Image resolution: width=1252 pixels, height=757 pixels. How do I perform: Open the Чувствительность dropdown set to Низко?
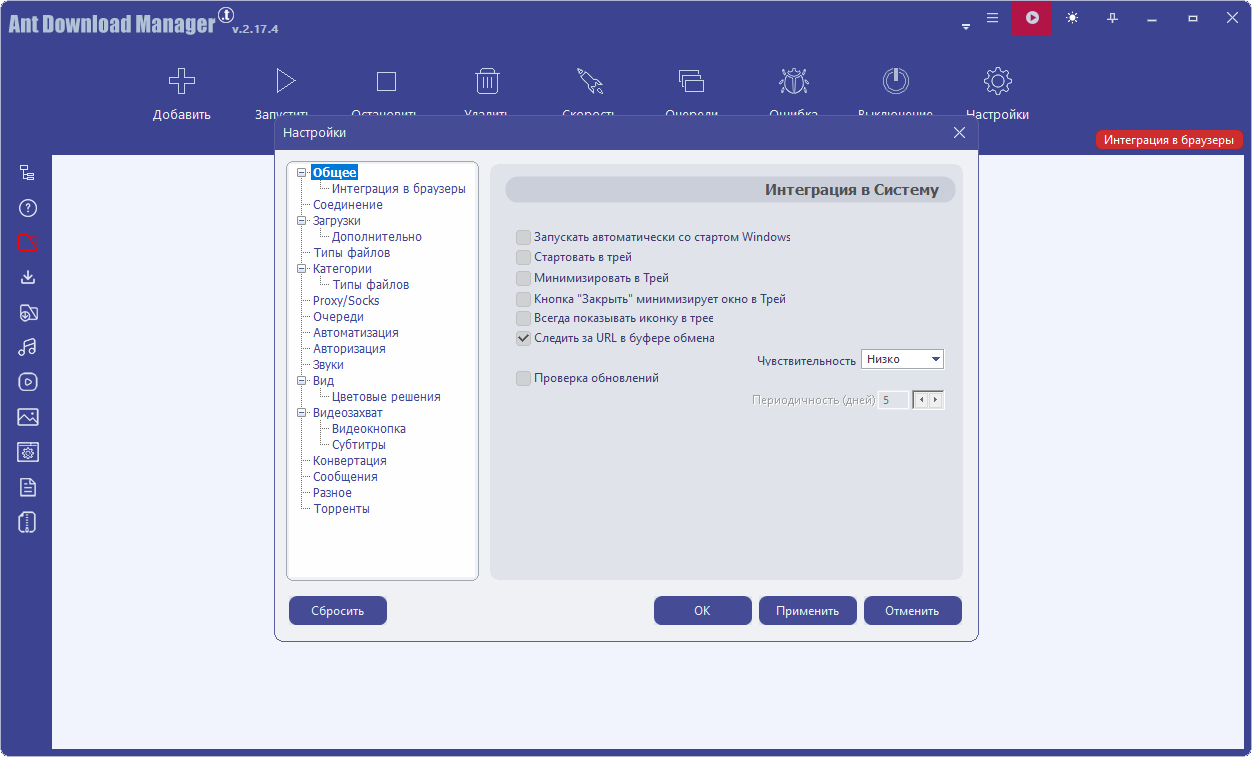(902, 359)
